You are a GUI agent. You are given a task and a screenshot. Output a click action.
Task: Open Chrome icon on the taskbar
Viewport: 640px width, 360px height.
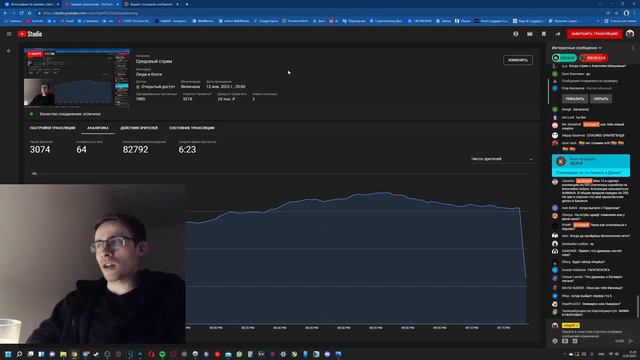coord(74,354)
